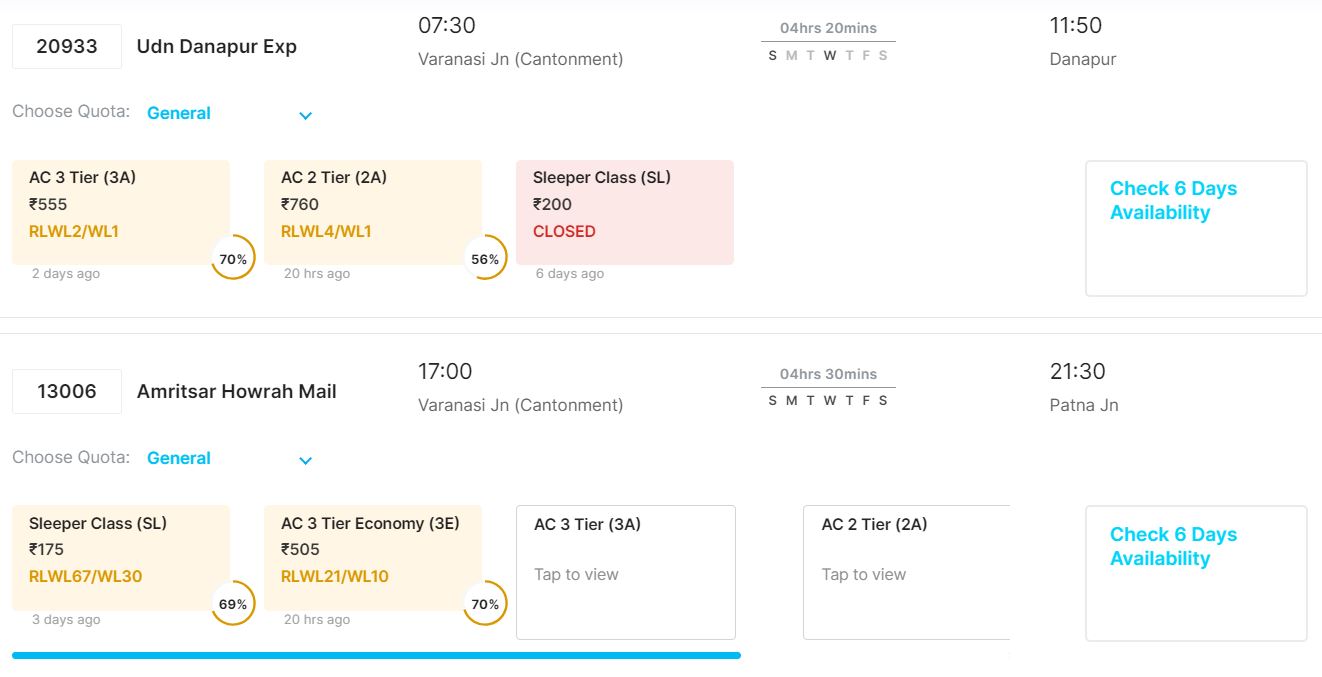This screenshot has height=677, width=1322.
Task: Open quota dropdown arrow for Amritsar Howrah Mail
Action: pyautogui.click(x=306, y=460)
